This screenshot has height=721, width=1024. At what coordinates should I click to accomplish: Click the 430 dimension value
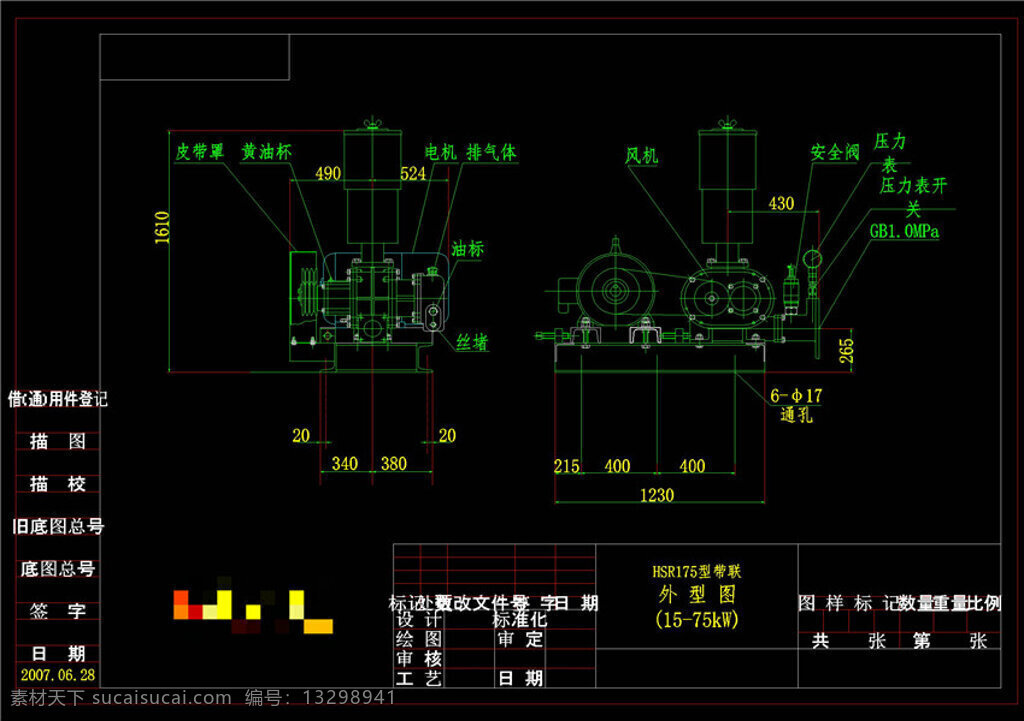point(781,203)
